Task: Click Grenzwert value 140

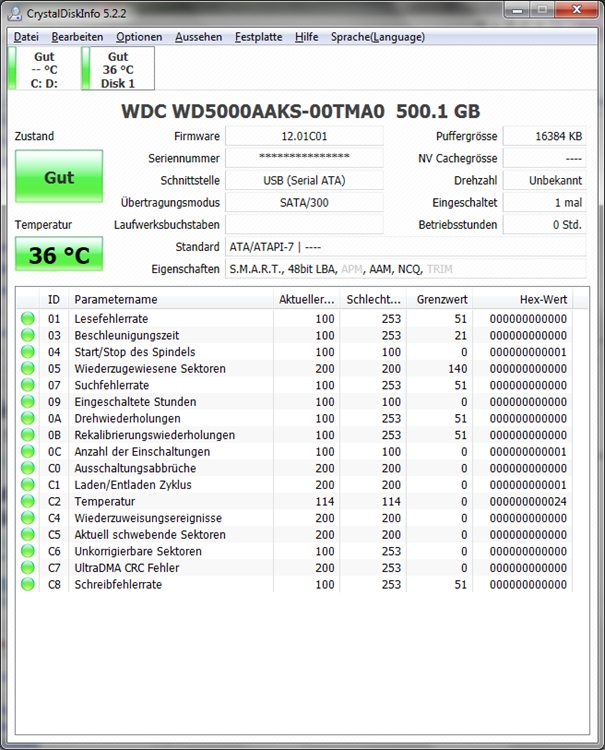Action: [x=458, y=368]
